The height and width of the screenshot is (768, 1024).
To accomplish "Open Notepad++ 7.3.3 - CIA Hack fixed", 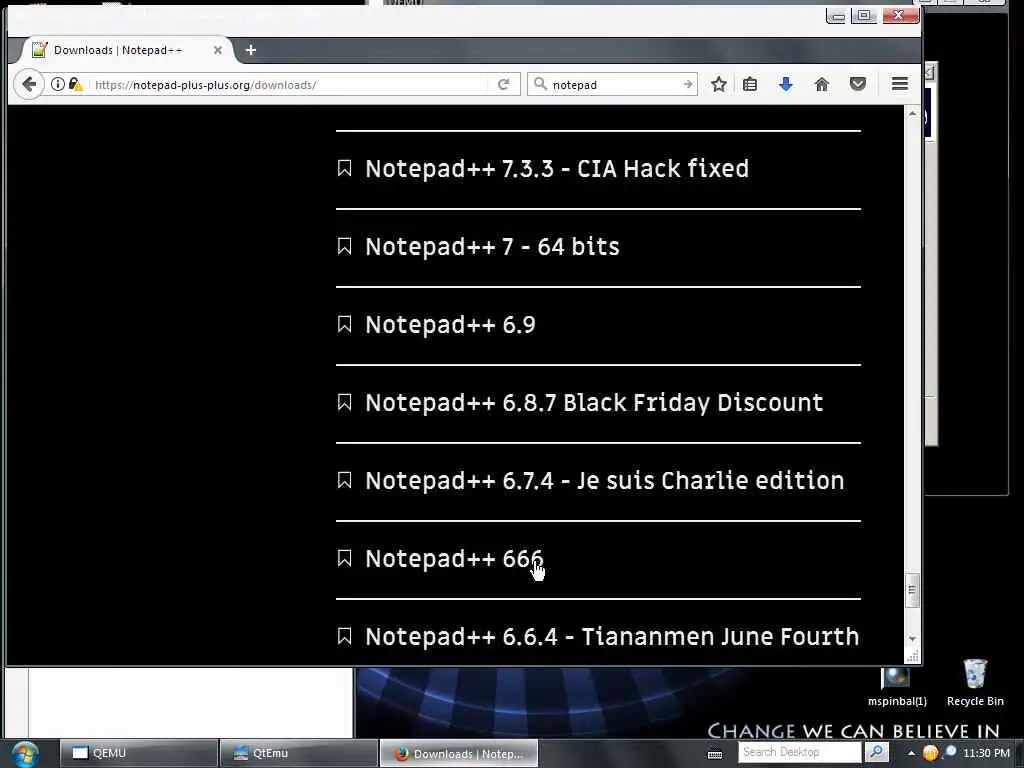I will (x=557, y=168).
